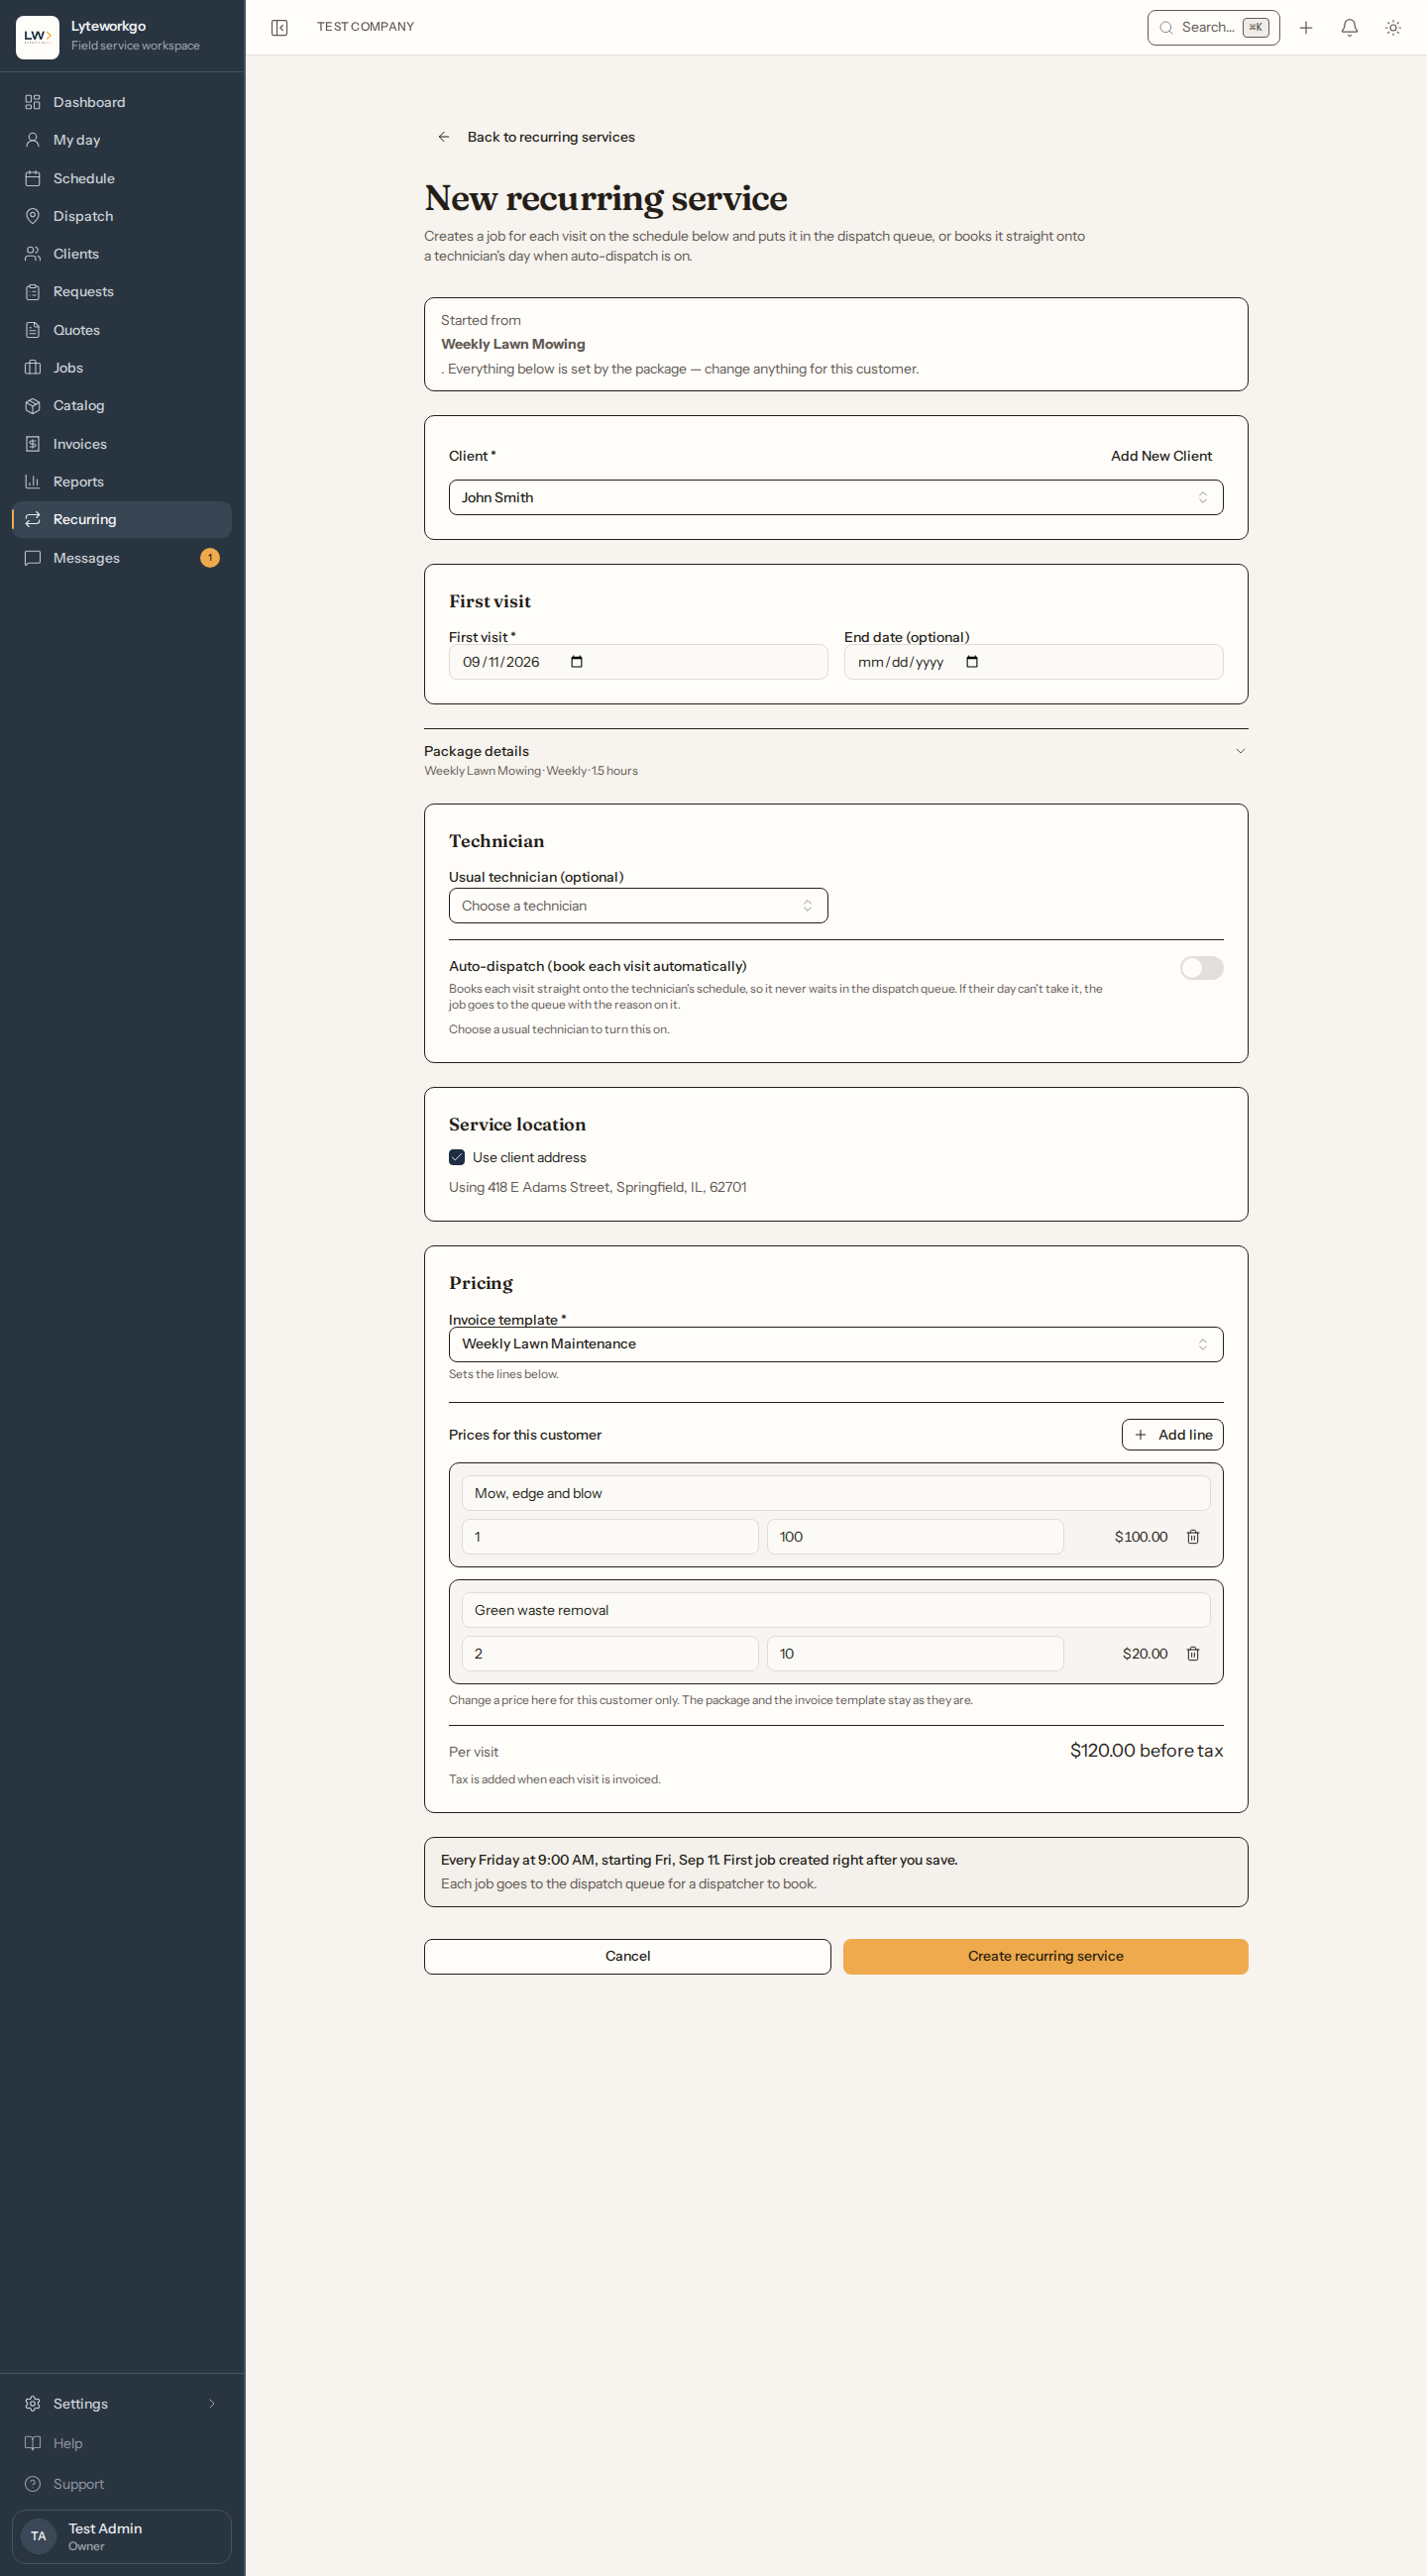The width and height of the screenshot is (1427, 2576).
Task: Open the Invoice template dropdown
Action: pyautogui.click(x=836, y=1344)
